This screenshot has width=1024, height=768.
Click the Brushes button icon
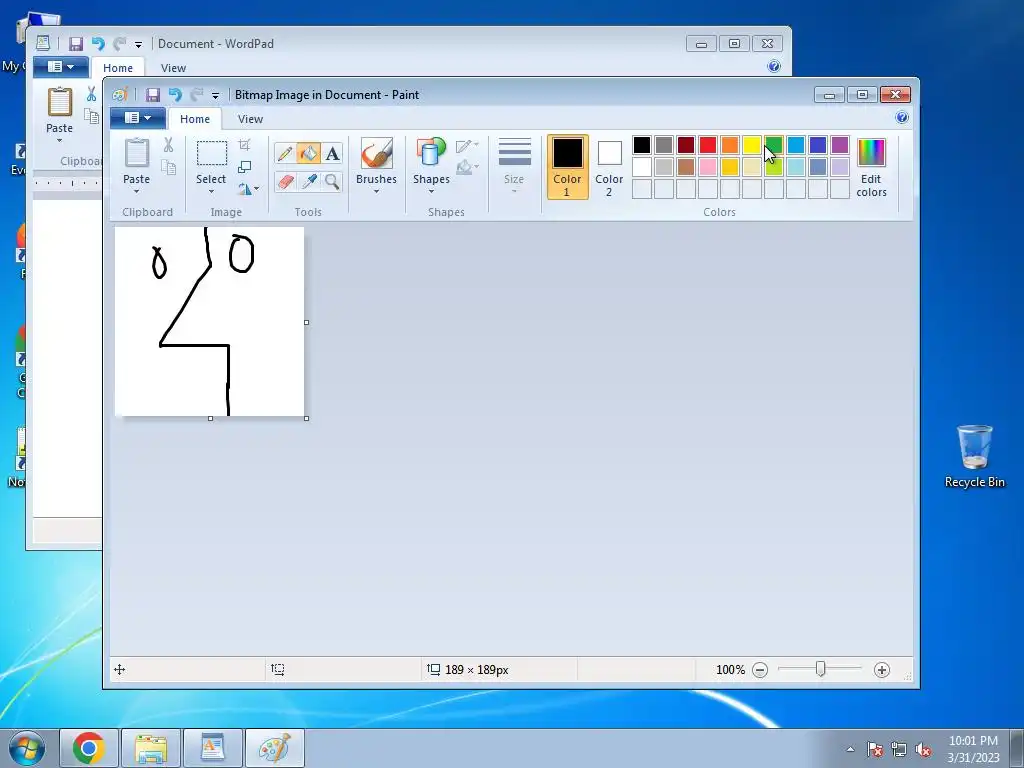pos(376,153)
